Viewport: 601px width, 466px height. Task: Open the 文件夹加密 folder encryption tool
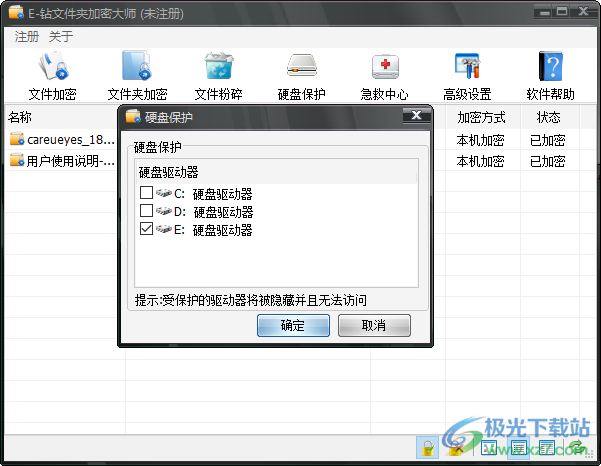[137, 76]
